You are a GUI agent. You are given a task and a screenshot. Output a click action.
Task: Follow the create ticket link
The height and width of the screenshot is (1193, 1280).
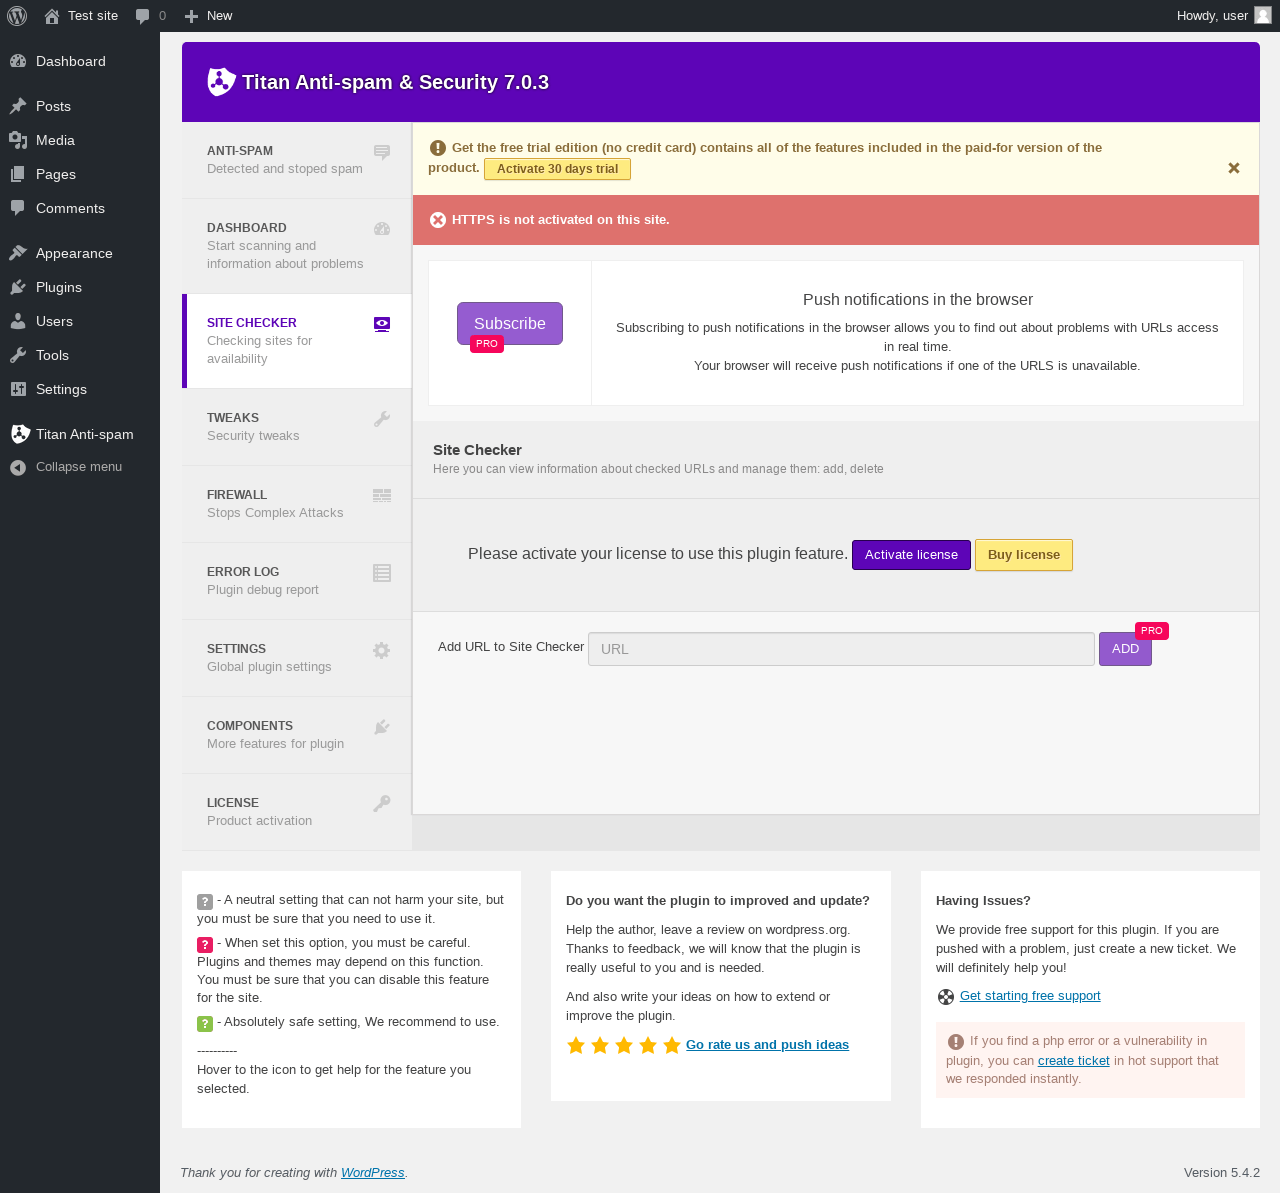1074,1061
